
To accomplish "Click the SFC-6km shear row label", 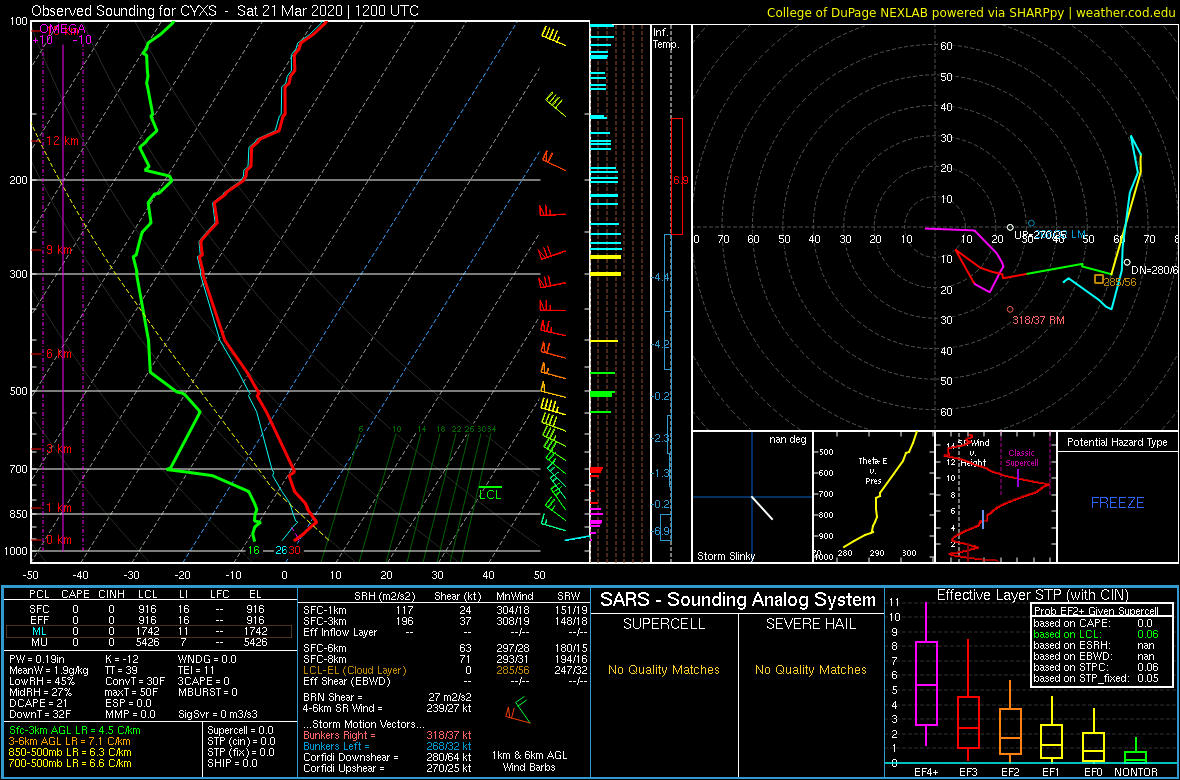I will pyautogui.click(x=324, y=648).
